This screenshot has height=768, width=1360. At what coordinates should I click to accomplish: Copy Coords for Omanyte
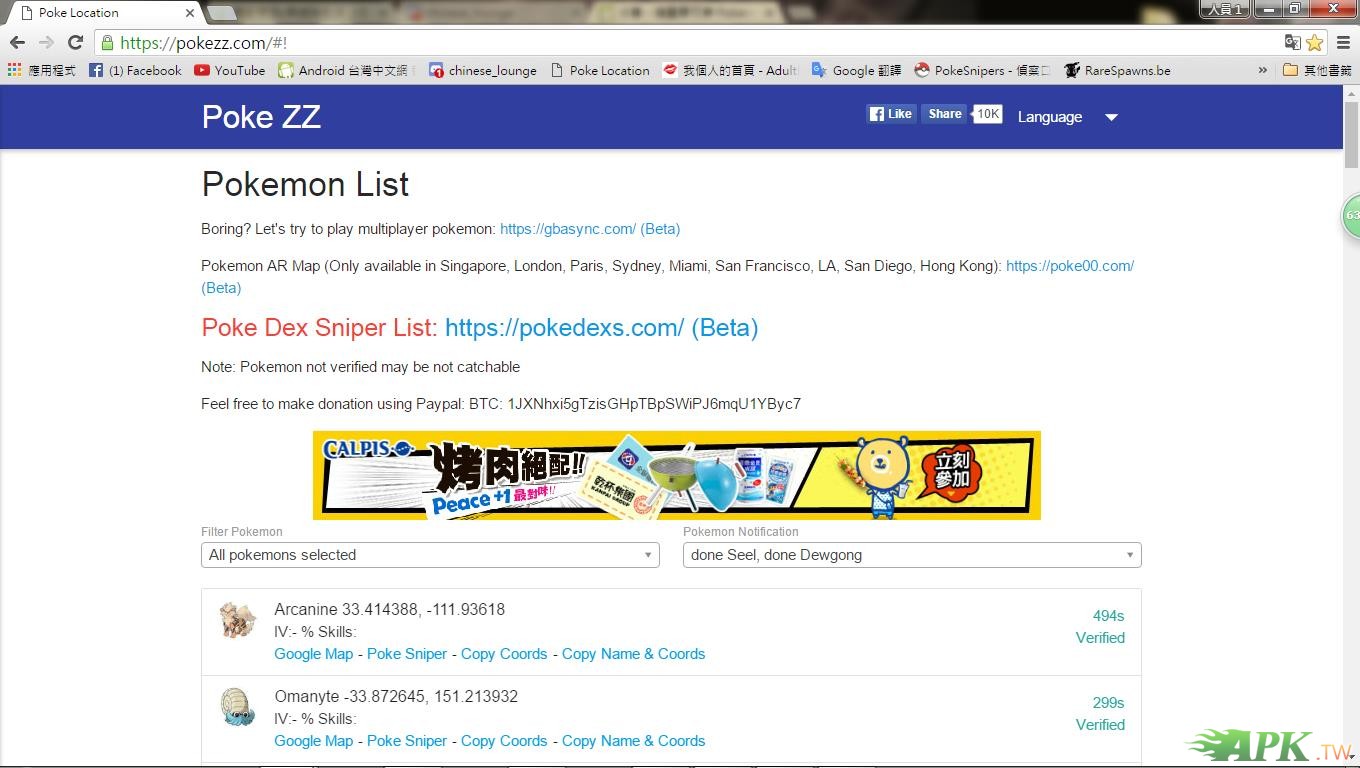[504, 741]
